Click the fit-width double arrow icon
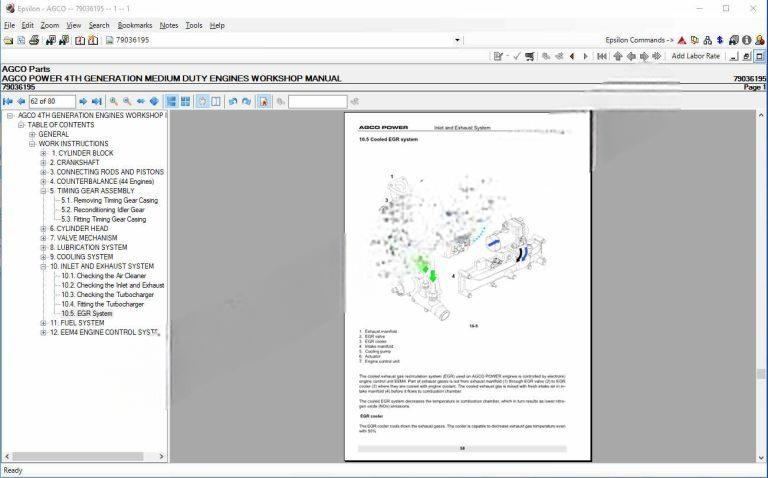The image size is (768, 478). 141,101
